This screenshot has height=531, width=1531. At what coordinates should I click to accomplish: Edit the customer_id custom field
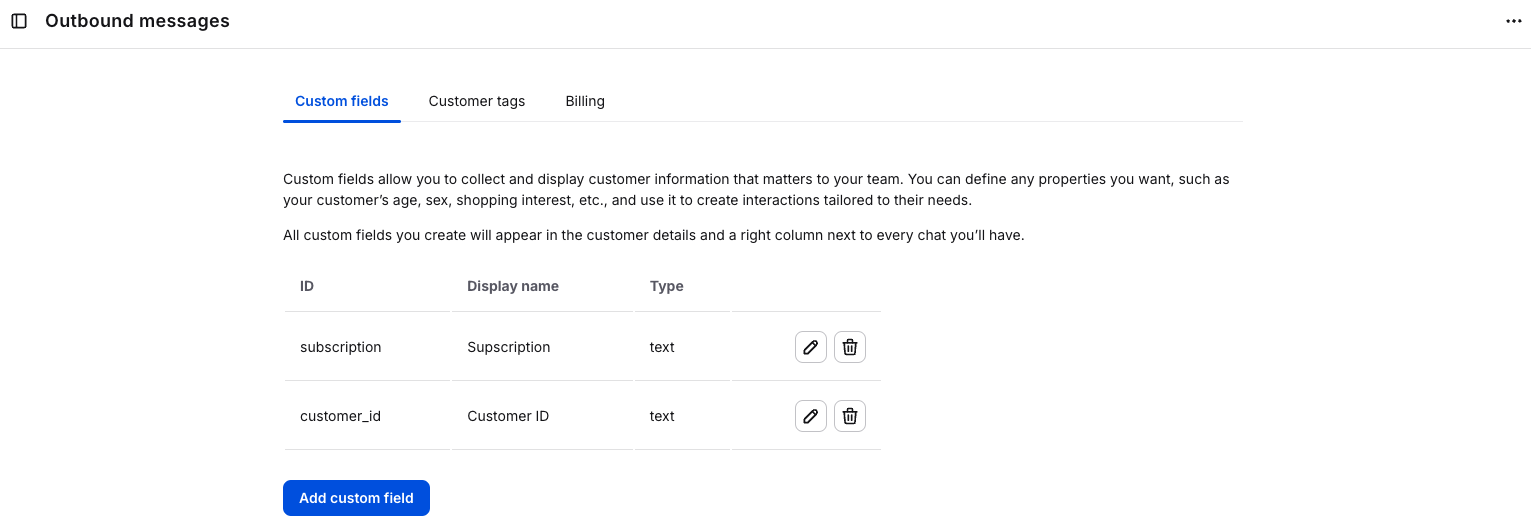[811, 416]
